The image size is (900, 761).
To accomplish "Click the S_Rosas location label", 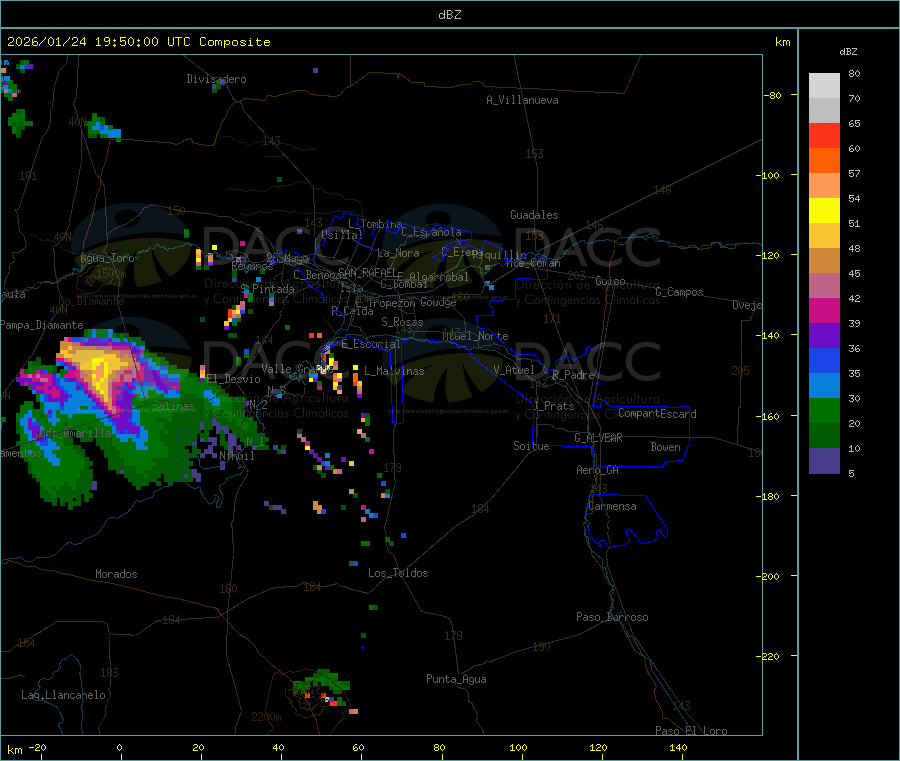I will coord(402,322).
